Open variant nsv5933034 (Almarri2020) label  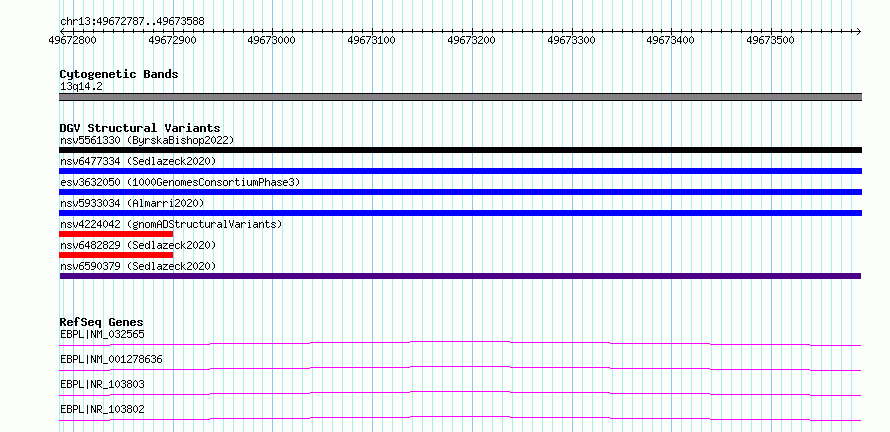click(132, 203)
